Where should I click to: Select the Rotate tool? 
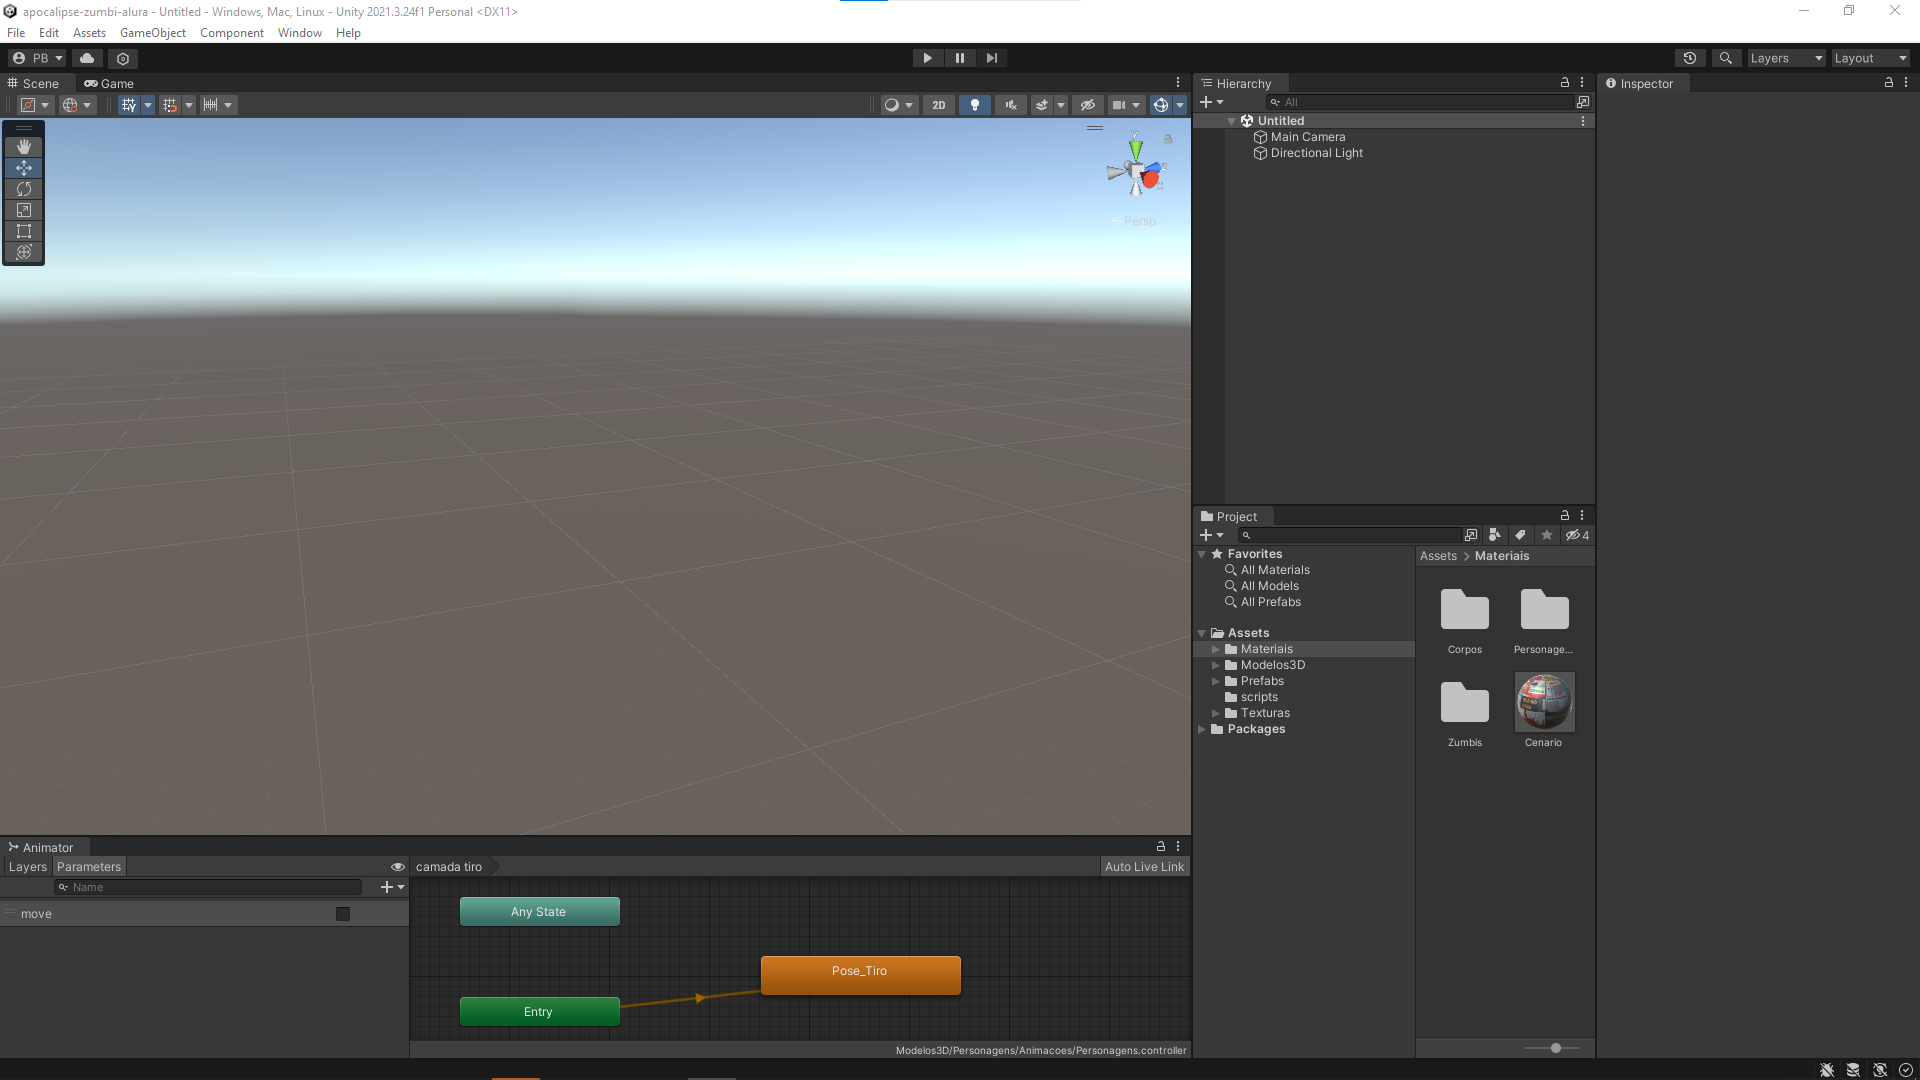click(x=24, y=189)
